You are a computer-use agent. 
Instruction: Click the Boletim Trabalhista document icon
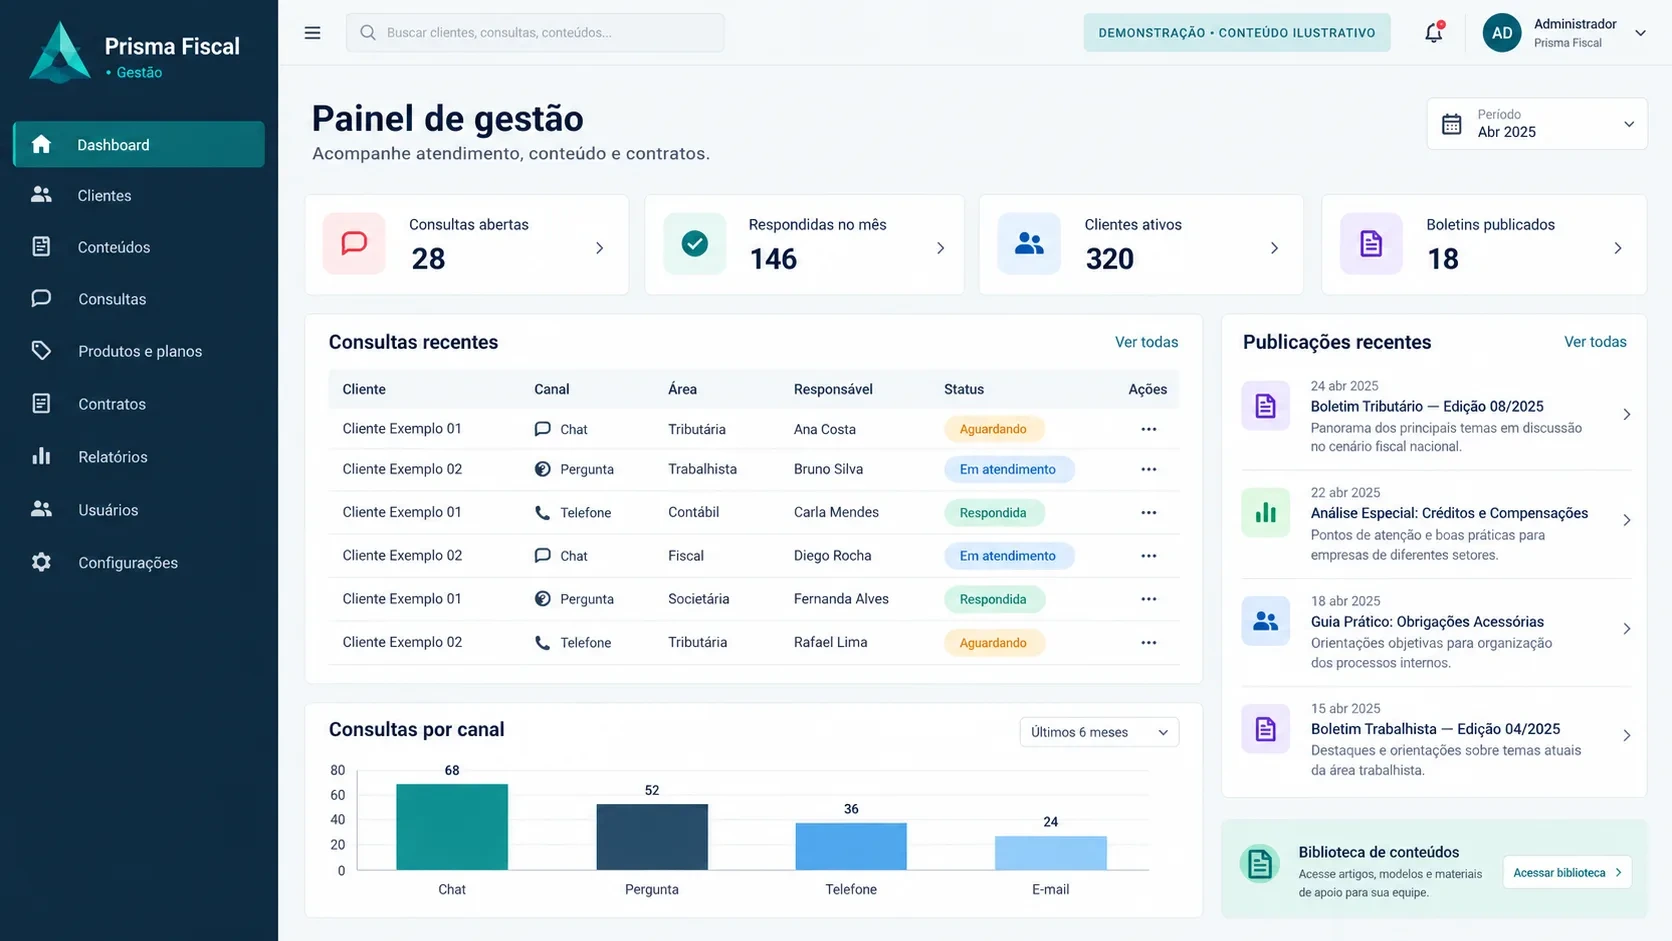tap(1265, 729)
